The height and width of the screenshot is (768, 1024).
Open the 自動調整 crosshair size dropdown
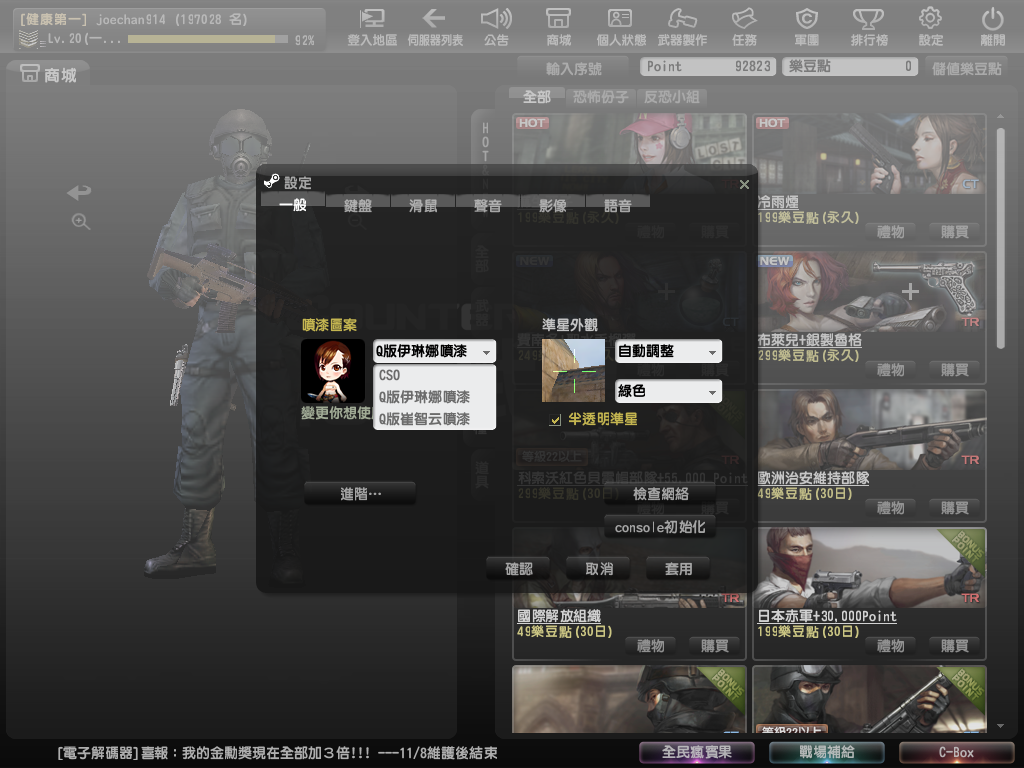point(668,351)
